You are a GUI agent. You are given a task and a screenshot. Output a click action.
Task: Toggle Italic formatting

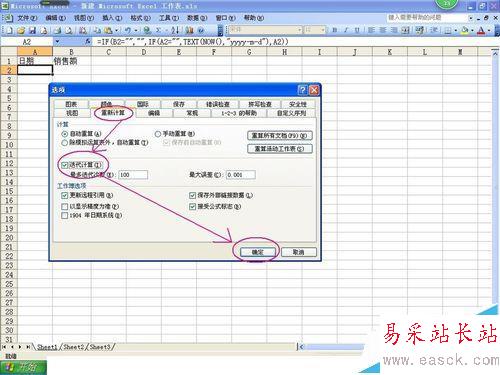346,30
